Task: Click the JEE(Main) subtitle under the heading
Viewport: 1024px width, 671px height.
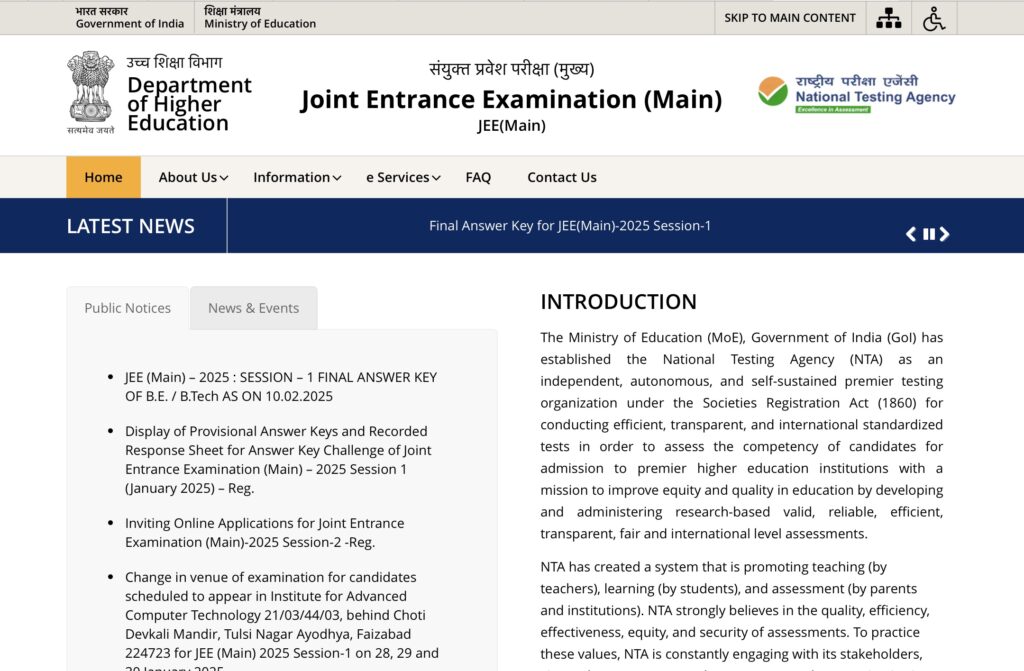Action: click(511, 125)
